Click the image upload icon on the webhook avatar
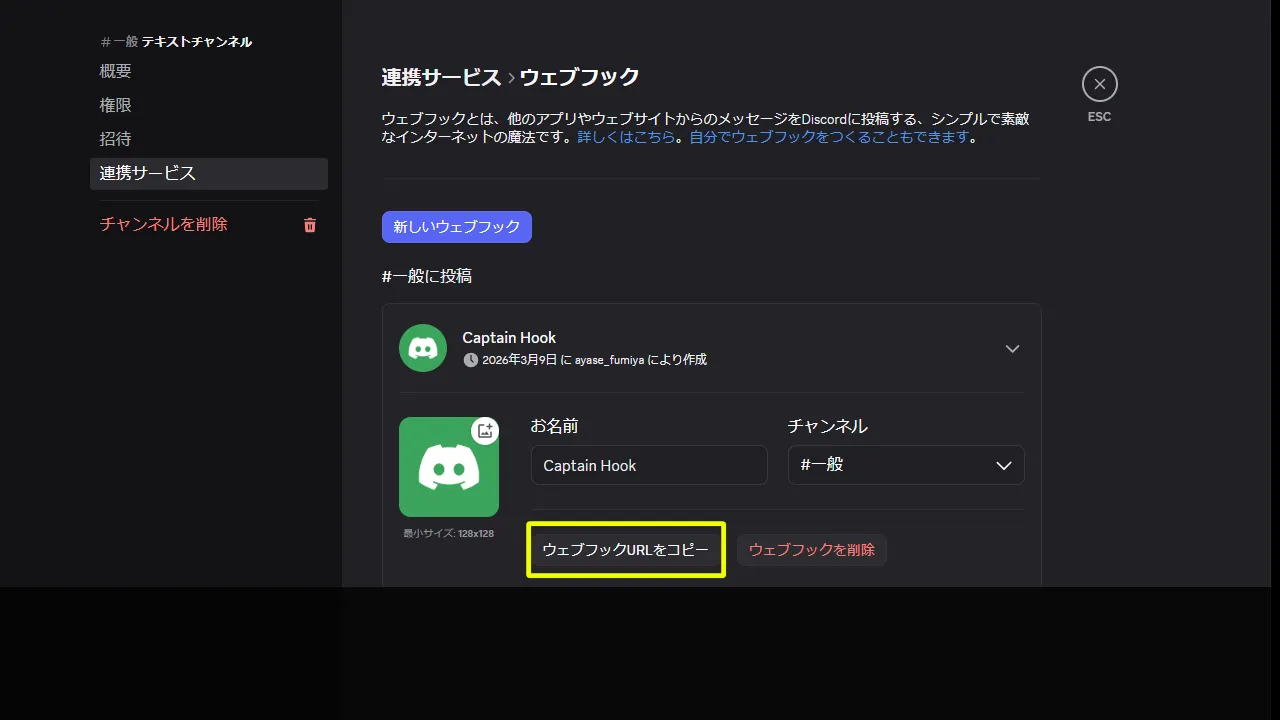The height and width of the screenshot is (720, 1280). (485, 431)
